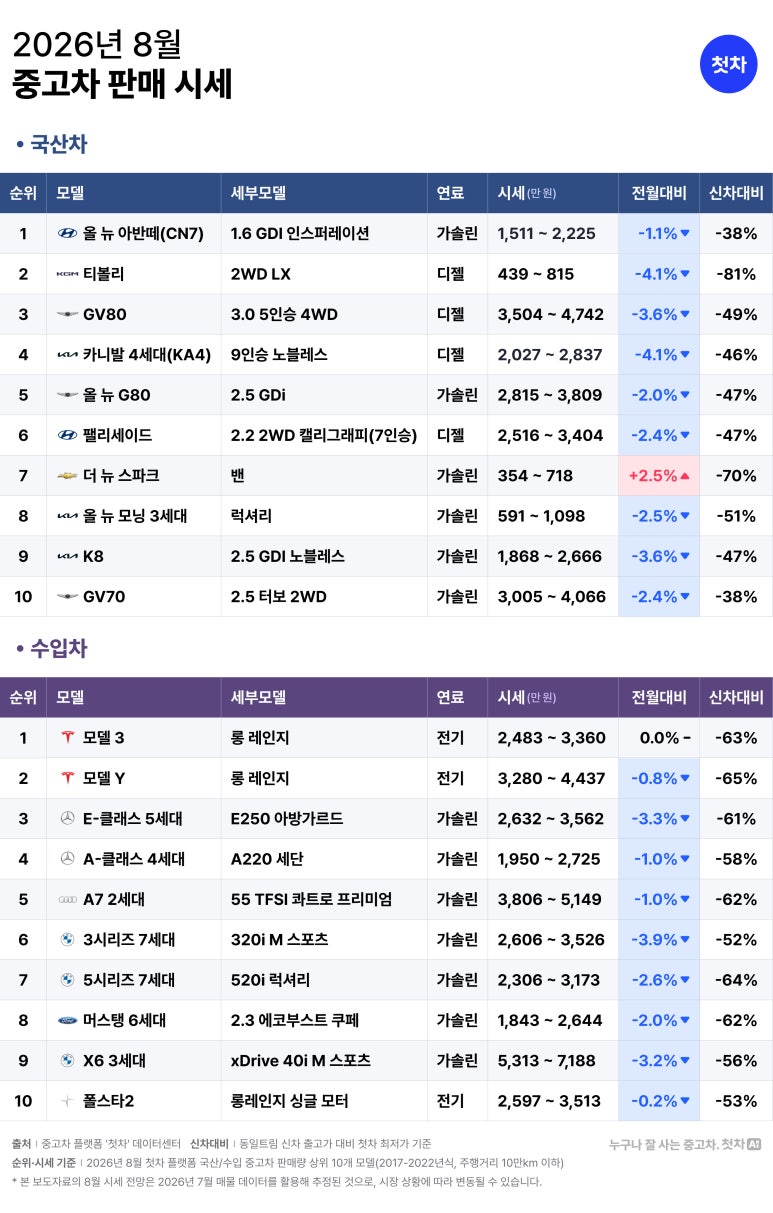Click the Audi logo beside A7 2세대

click(67, 899)
